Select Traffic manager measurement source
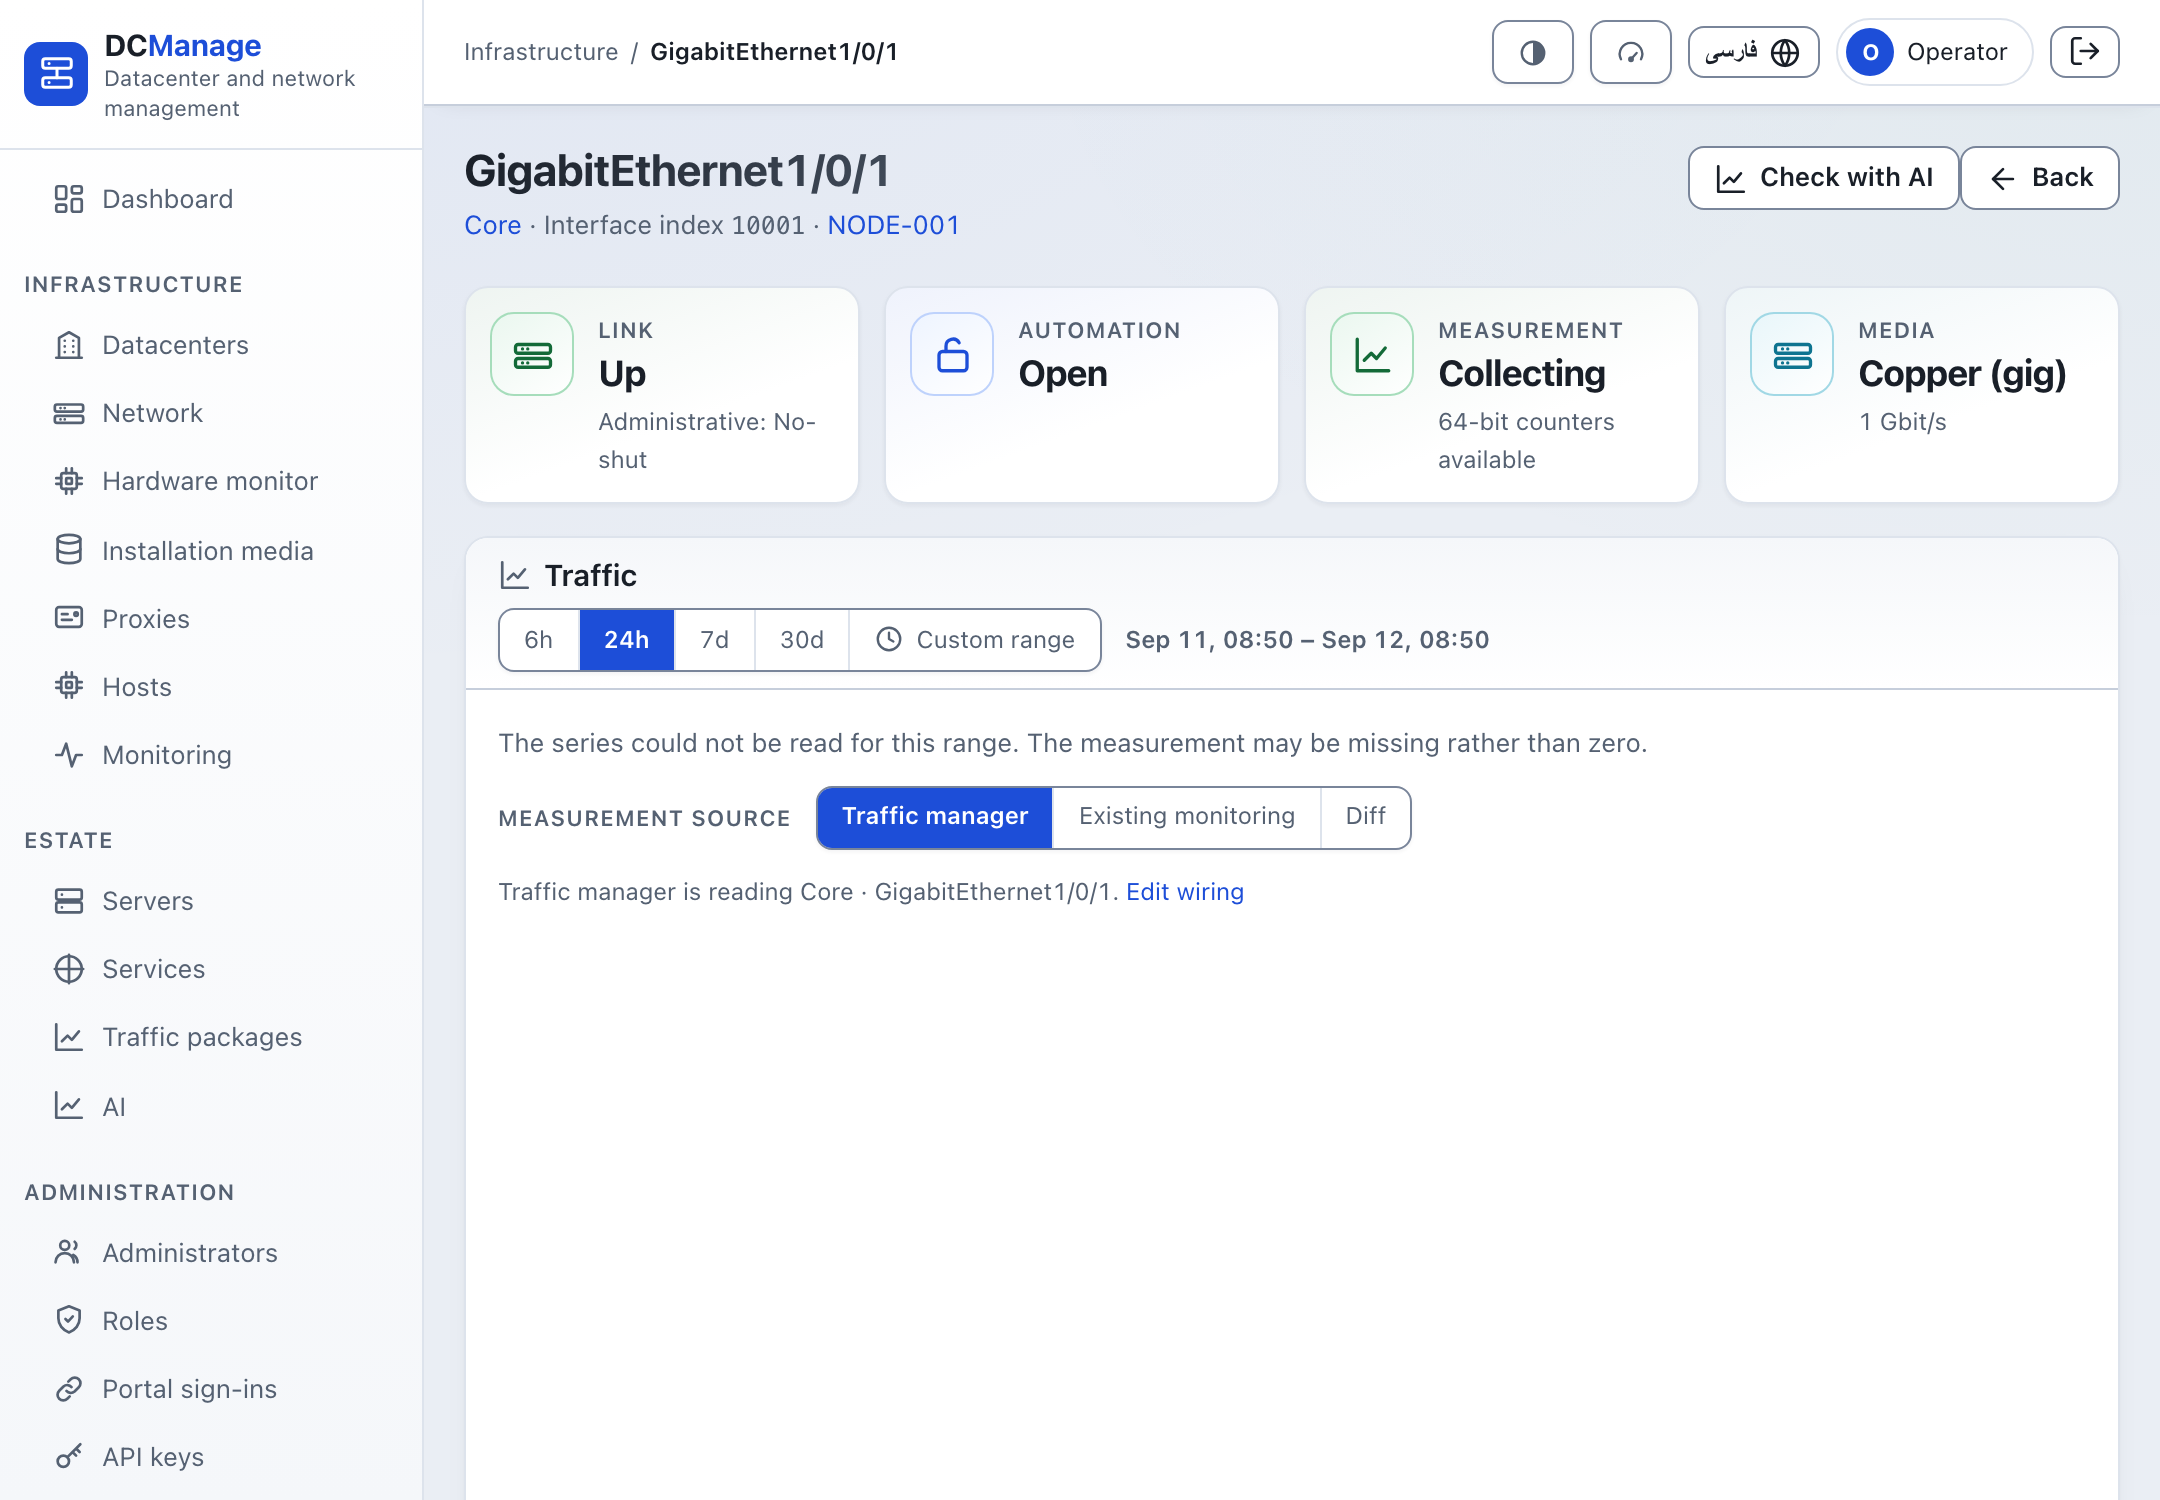 coord(935,817)
